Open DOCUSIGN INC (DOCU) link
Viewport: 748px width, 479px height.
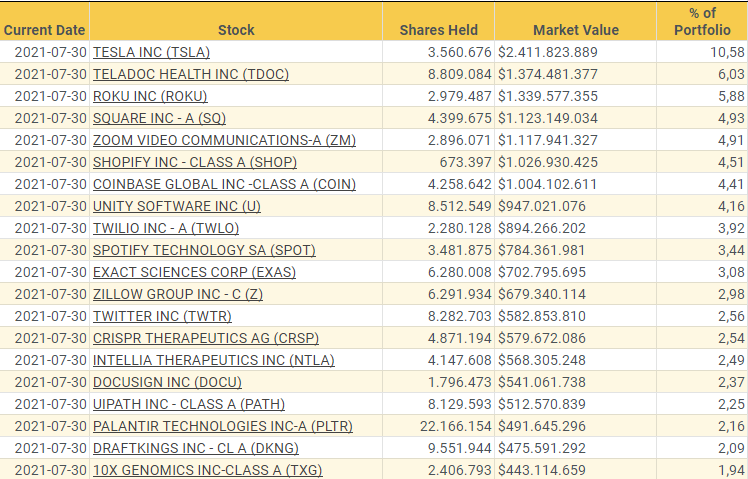[167, 381]
